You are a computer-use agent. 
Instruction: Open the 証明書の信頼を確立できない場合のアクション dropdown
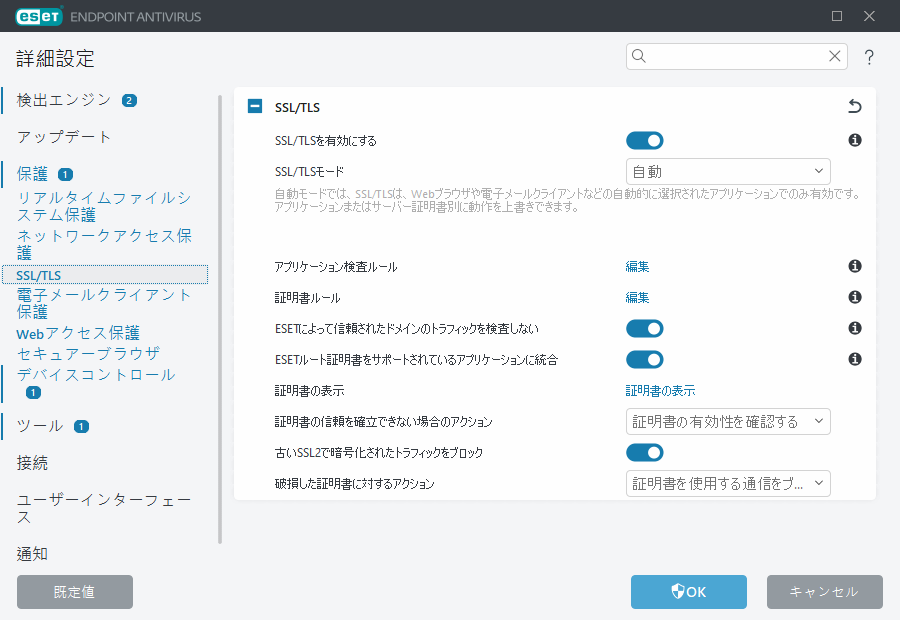(x=728, y=421)
